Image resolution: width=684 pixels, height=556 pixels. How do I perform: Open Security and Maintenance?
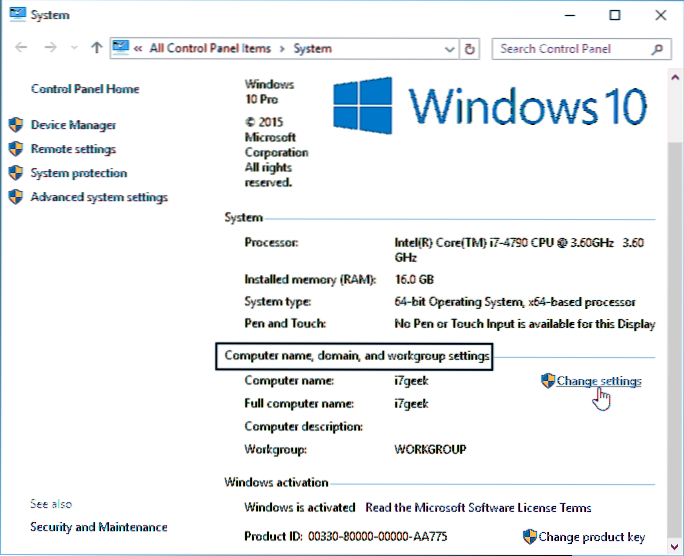98,527
